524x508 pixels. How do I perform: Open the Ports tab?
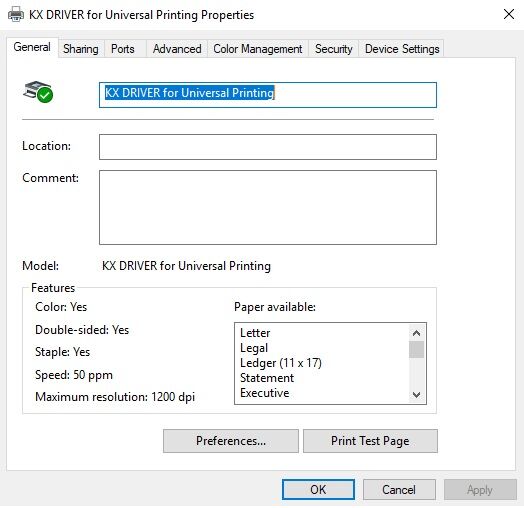coord(123,49)
